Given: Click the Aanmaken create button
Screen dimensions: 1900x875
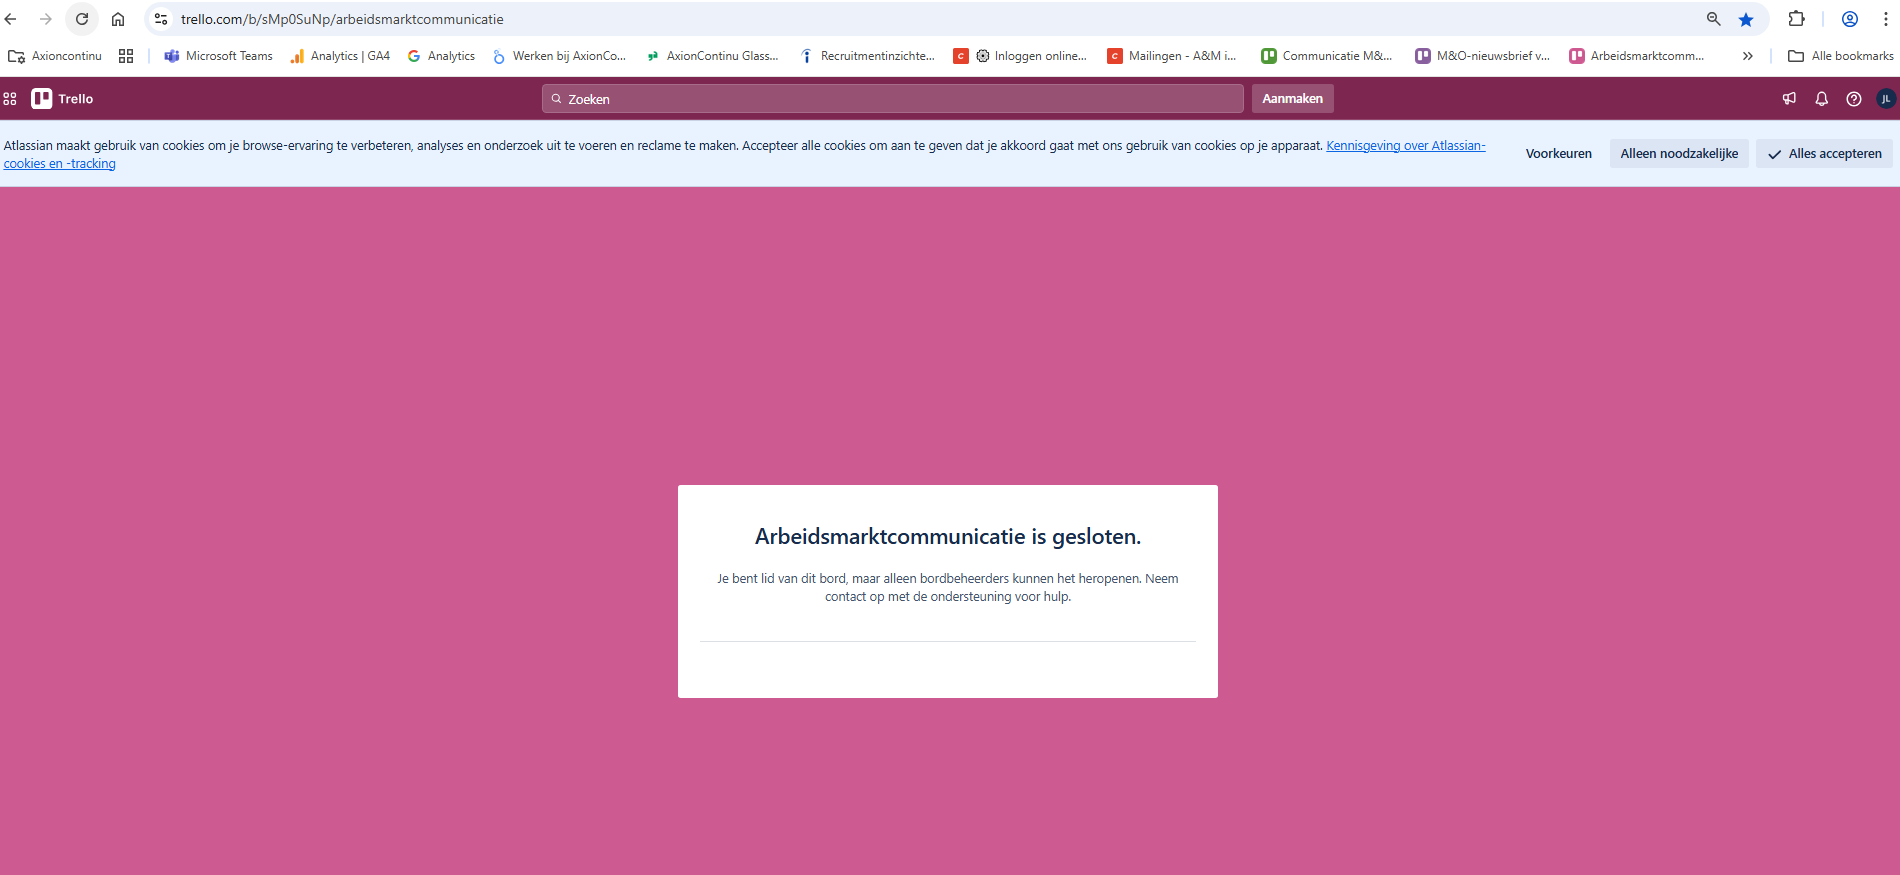Looking at the screenshot, I should (x=1292, y=99).
